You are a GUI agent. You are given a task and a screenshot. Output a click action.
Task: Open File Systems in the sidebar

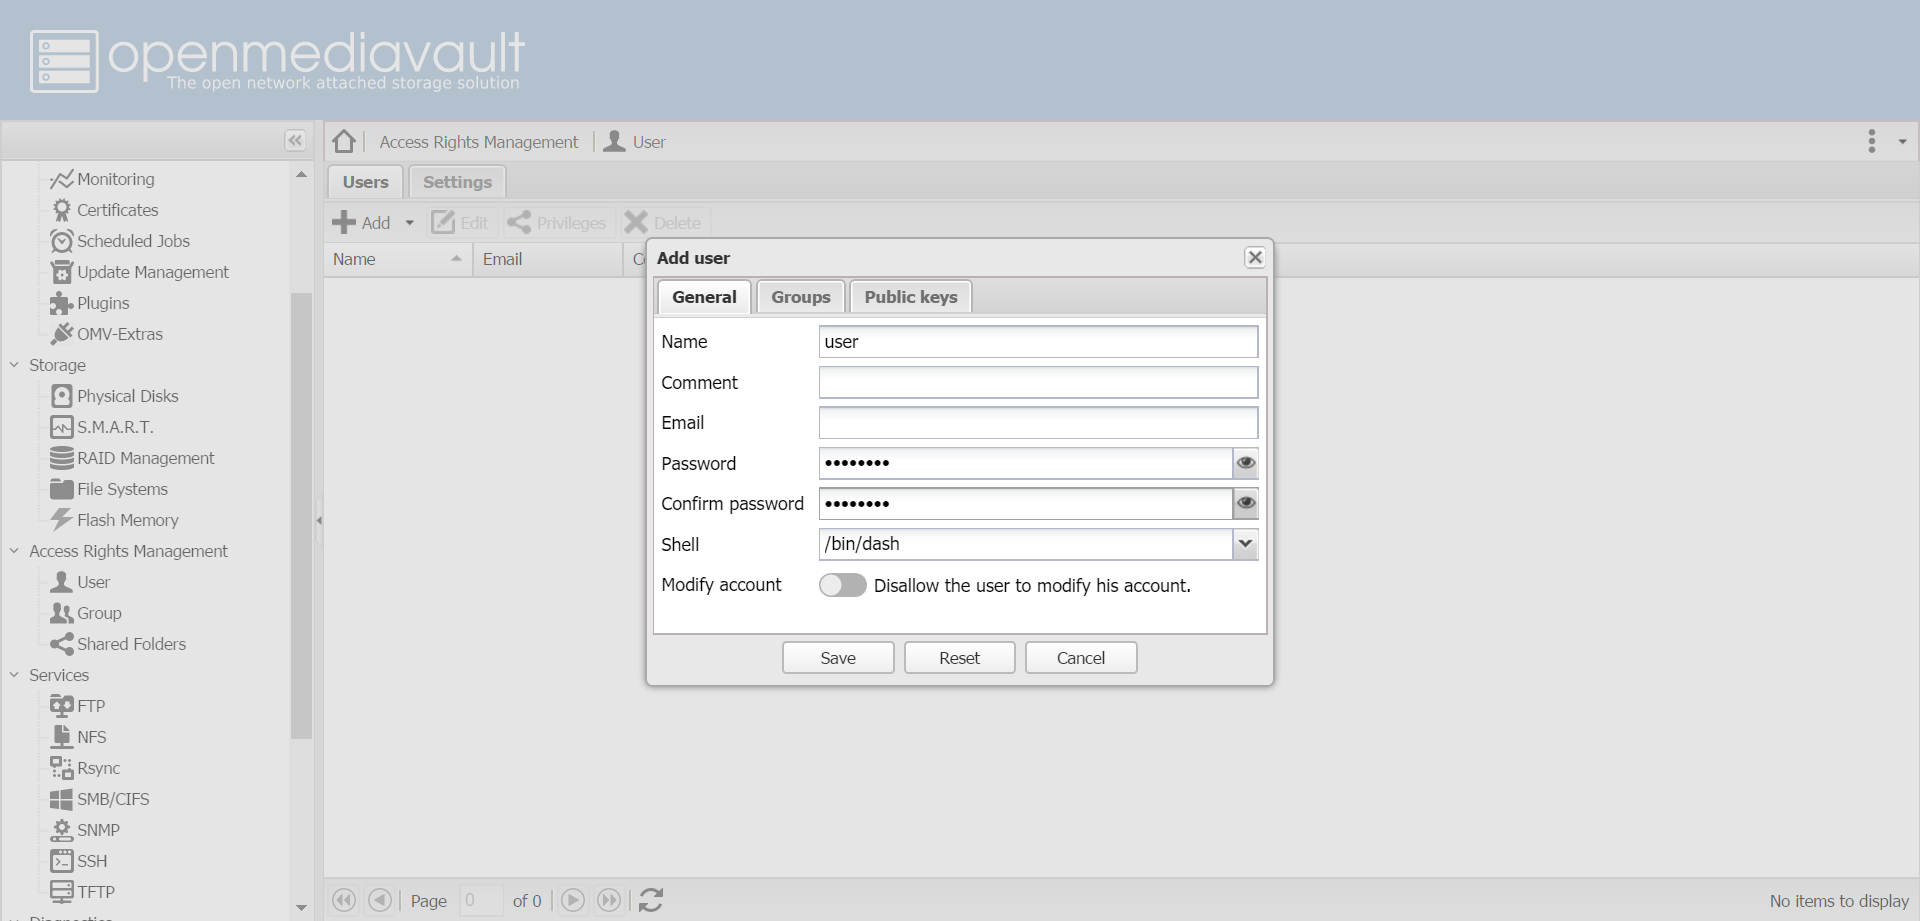(109, 489)
